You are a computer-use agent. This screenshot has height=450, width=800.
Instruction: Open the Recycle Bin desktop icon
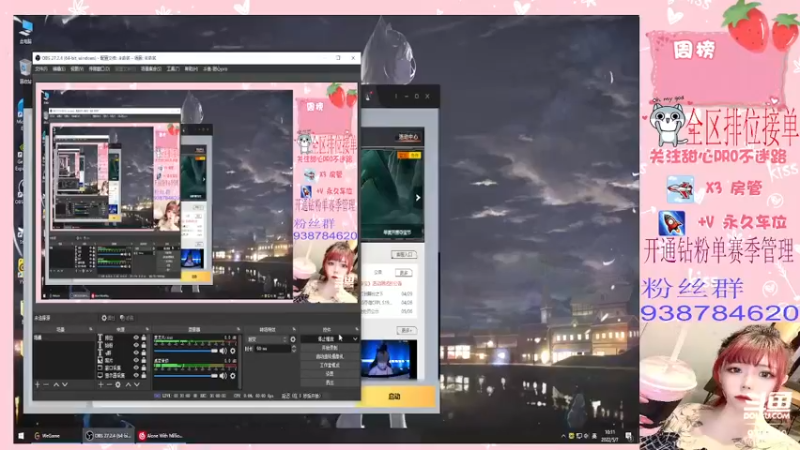coord(25,70)
